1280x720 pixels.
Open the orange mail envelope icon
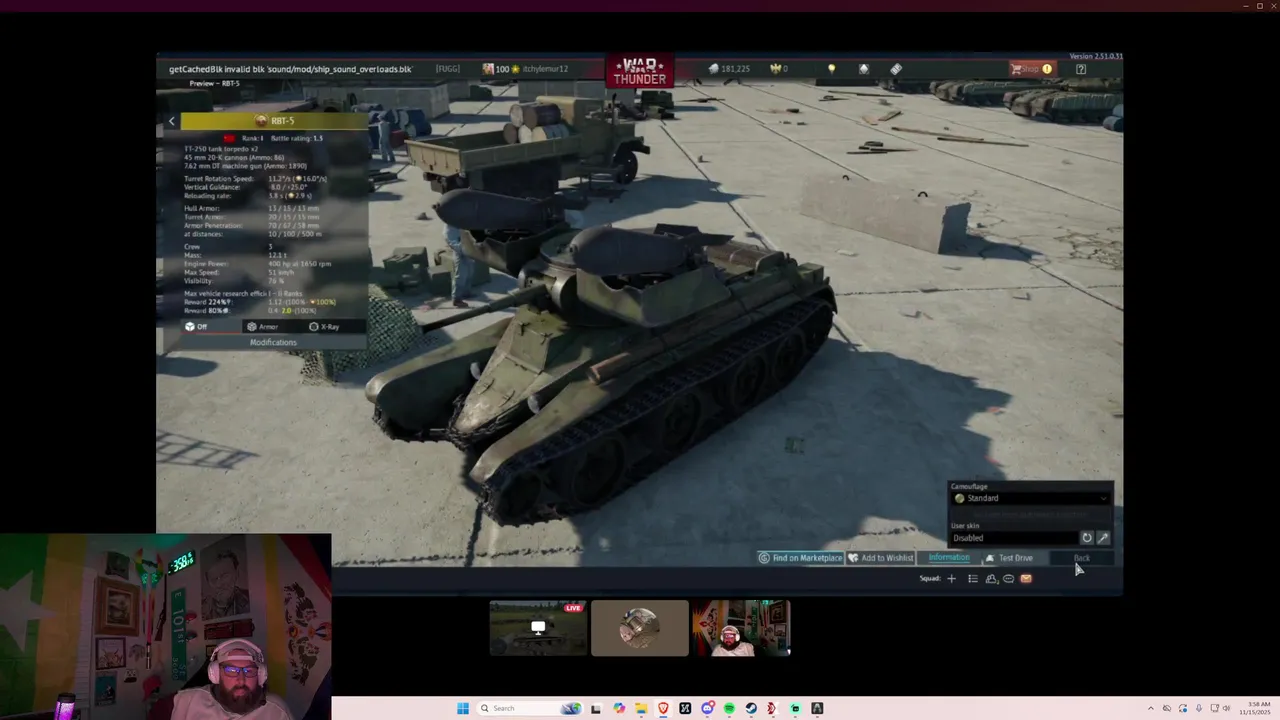pyautogui.click(x=1026, y=578)
